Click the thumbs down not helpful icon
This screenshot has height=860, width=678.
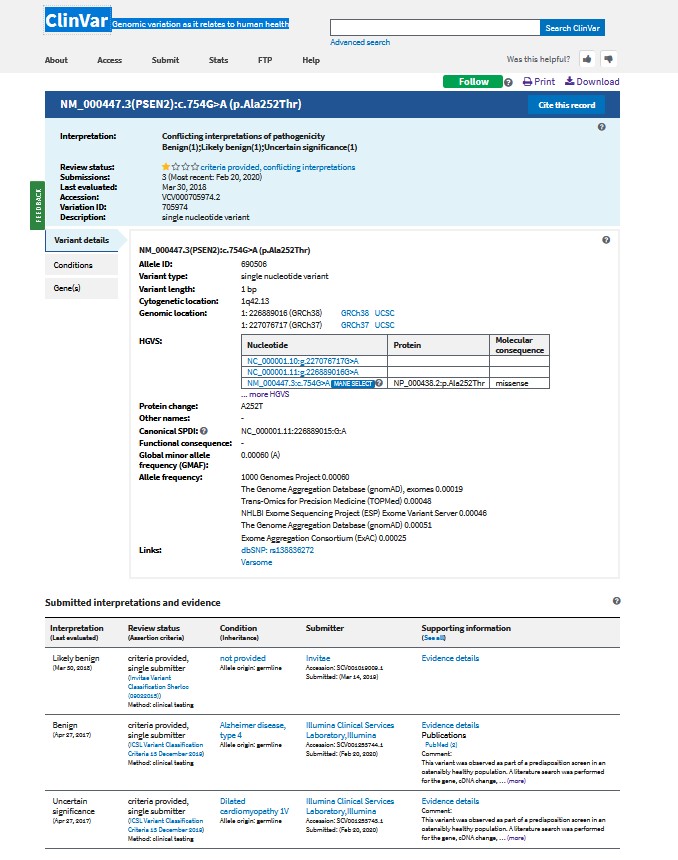[x=608, y=59]
